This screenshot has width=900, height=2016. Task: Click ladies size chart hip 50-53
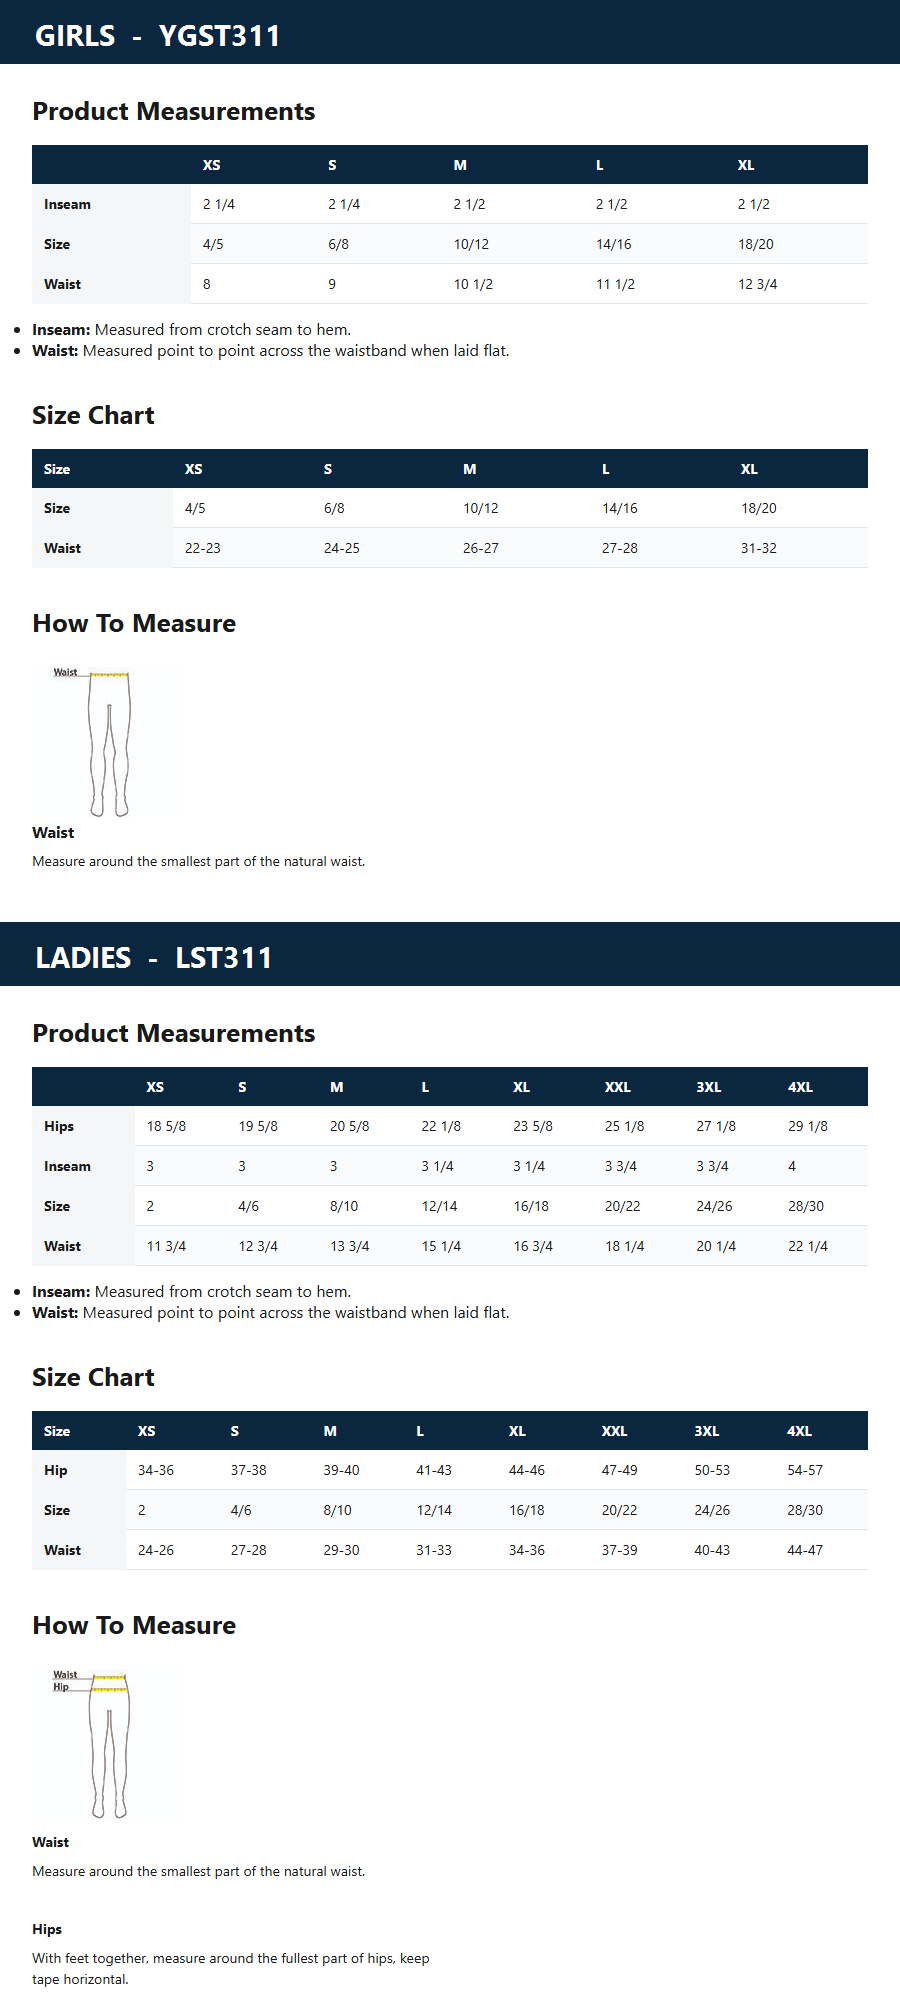[x=713, y=1470]
